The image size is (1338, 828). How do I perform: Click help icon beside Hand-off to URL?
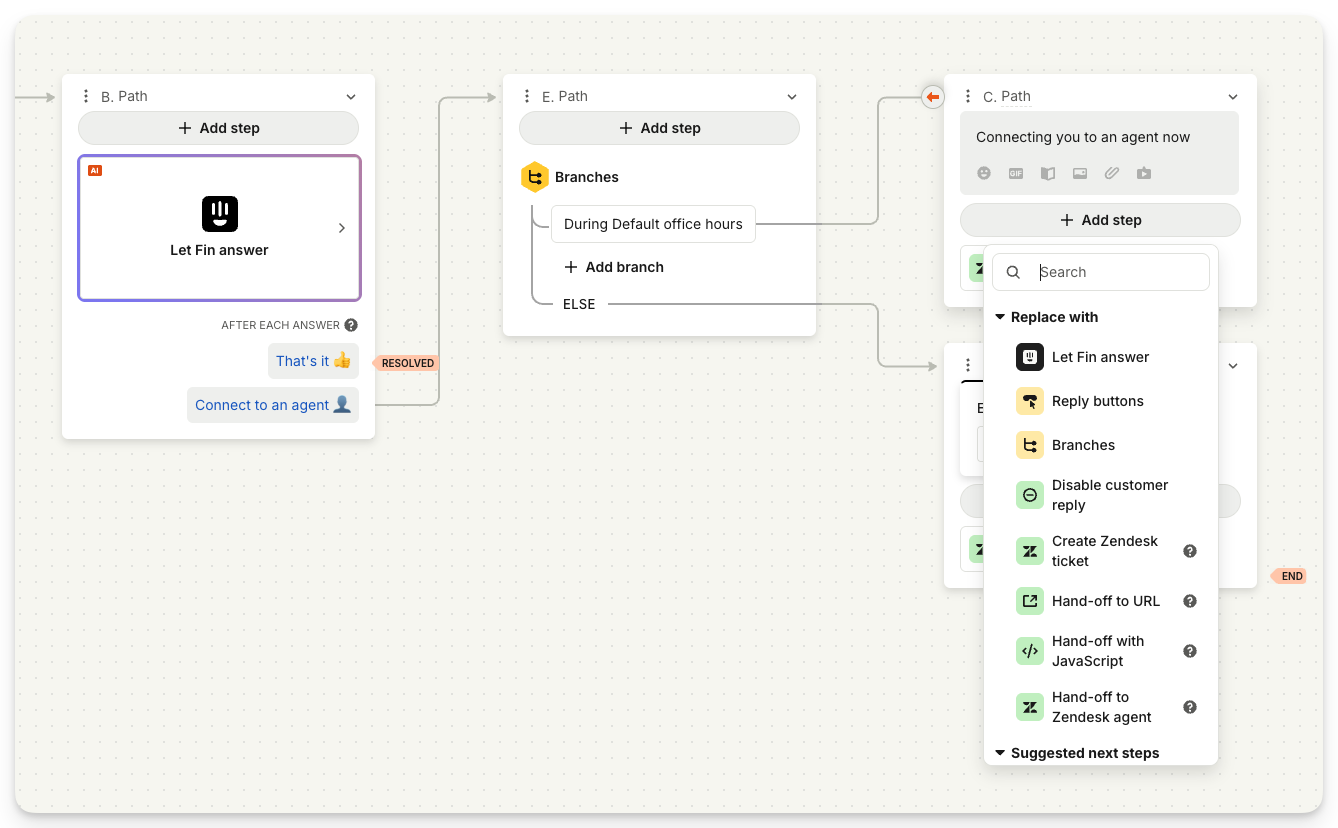point(1190,601)
